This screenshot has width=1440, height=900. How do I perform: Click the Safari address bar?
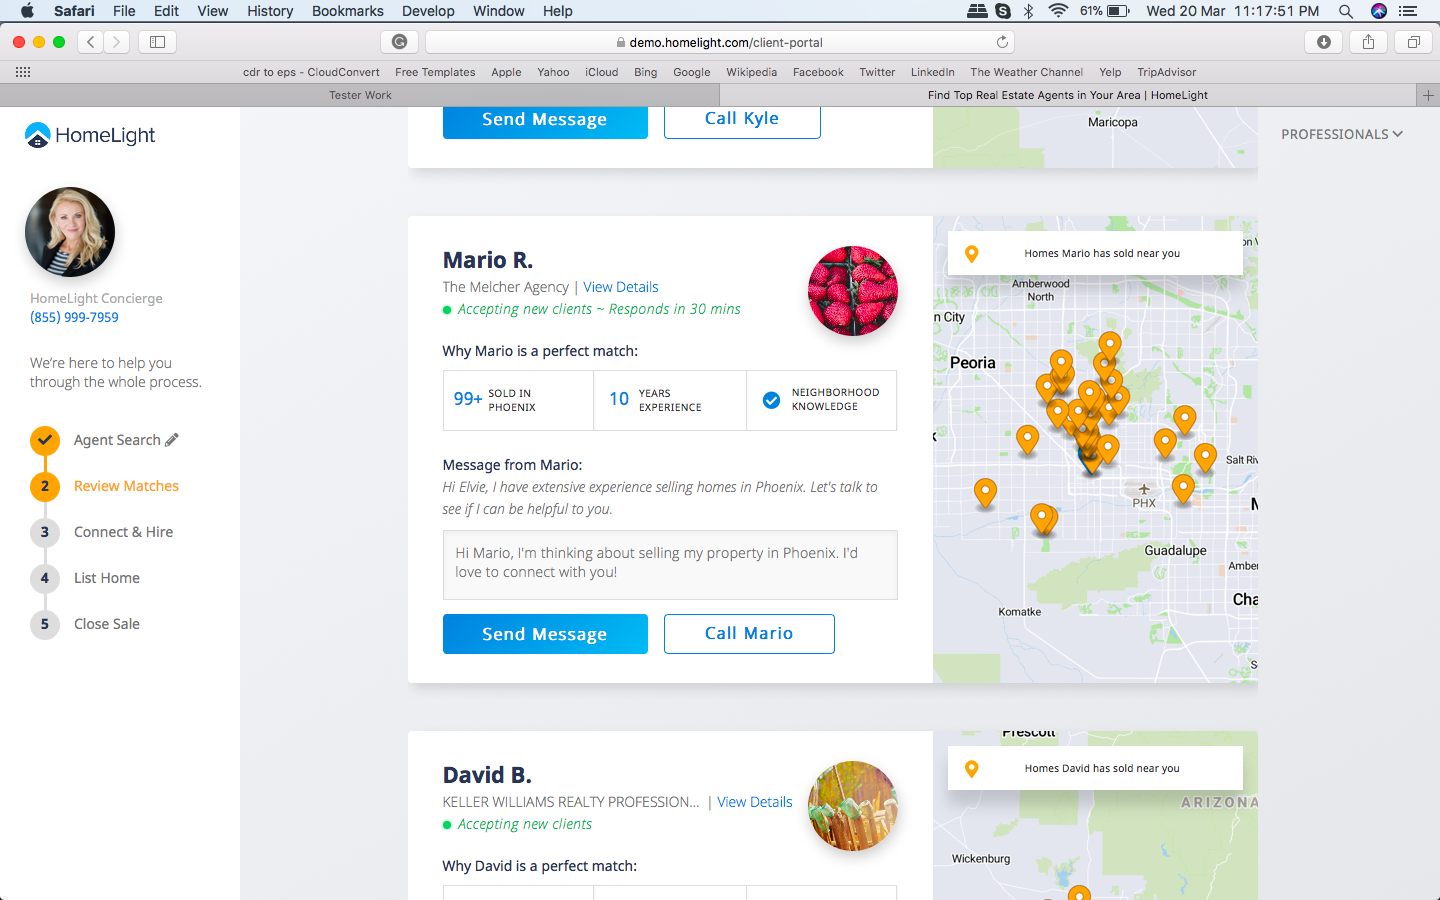tap(720, 42)
